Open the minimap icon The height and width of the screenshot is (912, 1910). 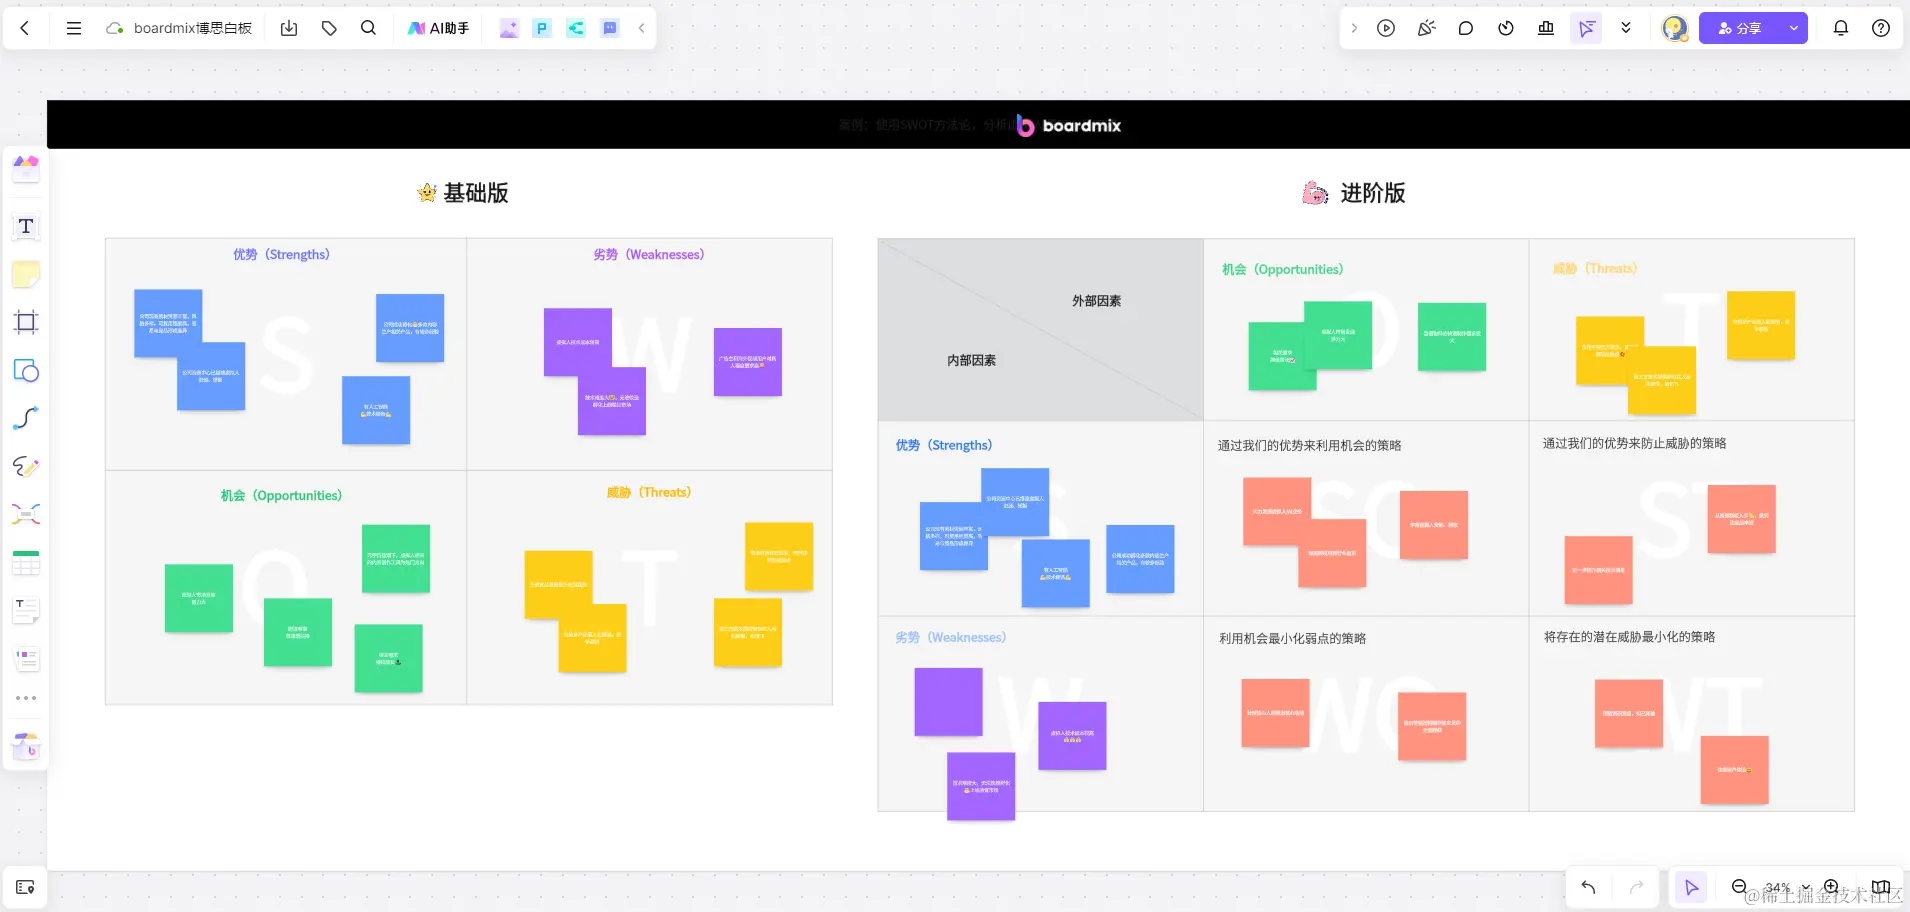click(x=1881, y=887)
